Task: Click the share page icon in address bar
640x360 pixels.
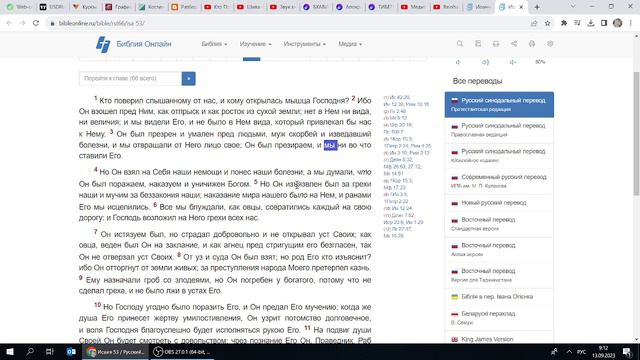Action: (534, 23)
